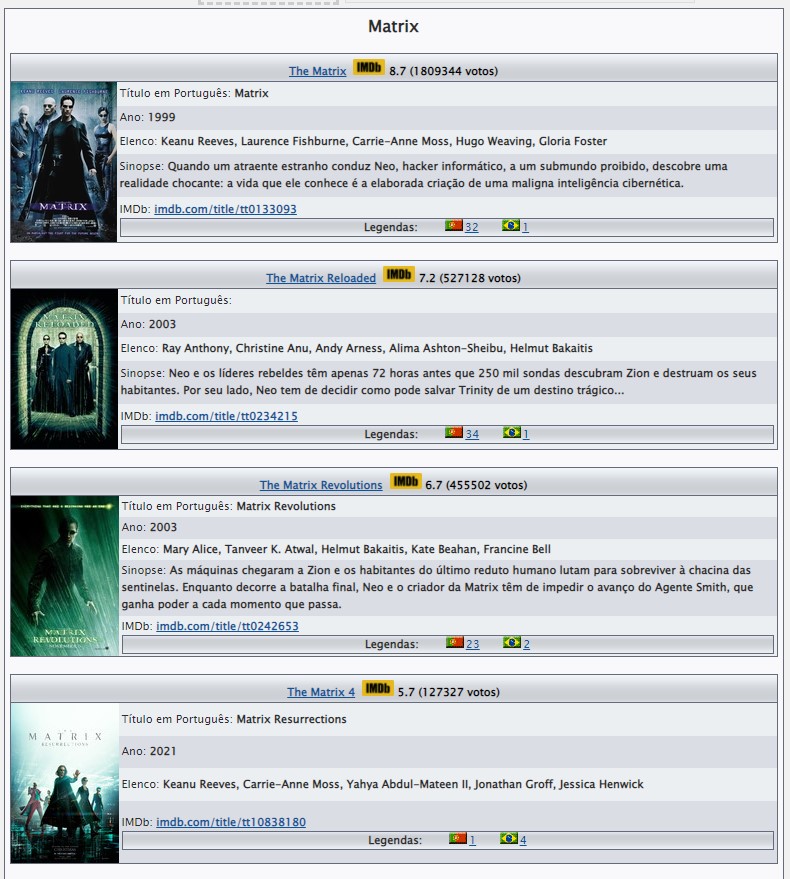790x879 pixels.
Task: Click Brazil flag in The Matrix 4 subtitles row
Action: [x=509, y=838]
